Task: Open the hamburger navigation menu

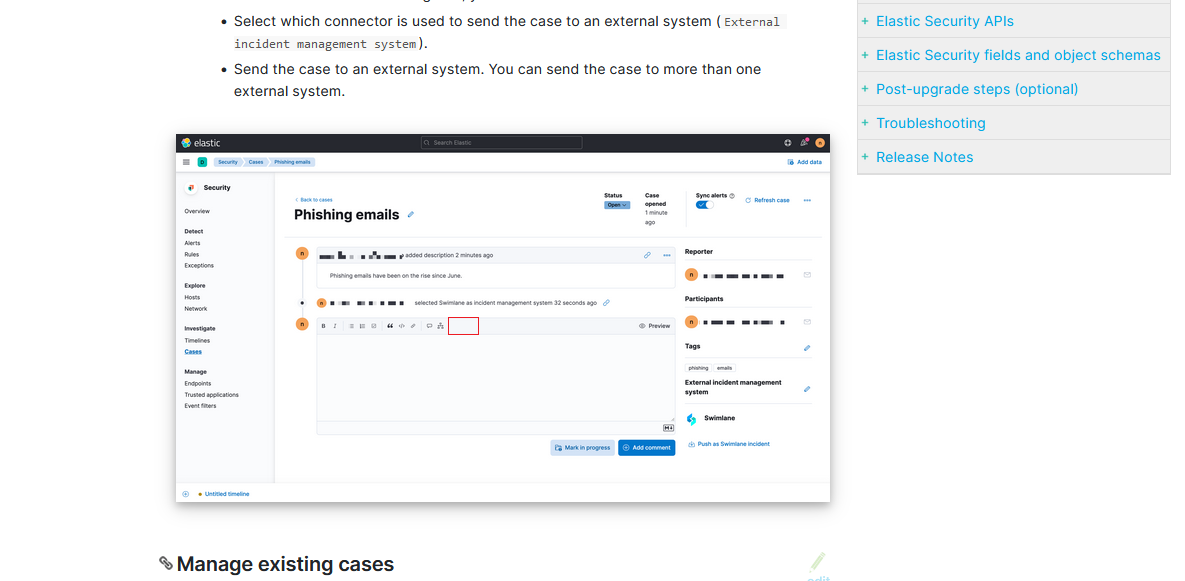Action: tap(186, 162)
